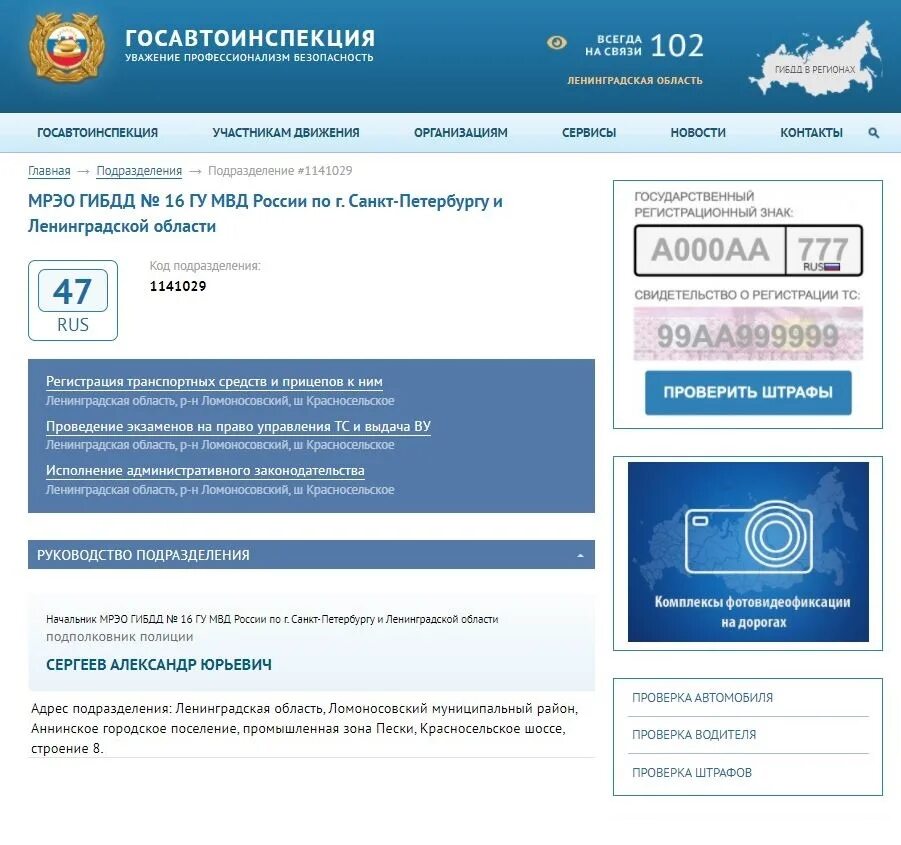The image size is (901, 845).
Task: Open the УЧАСТНИКАМ ДВИЖЕНИЯ menu
Action: click(x=286, y=133)
